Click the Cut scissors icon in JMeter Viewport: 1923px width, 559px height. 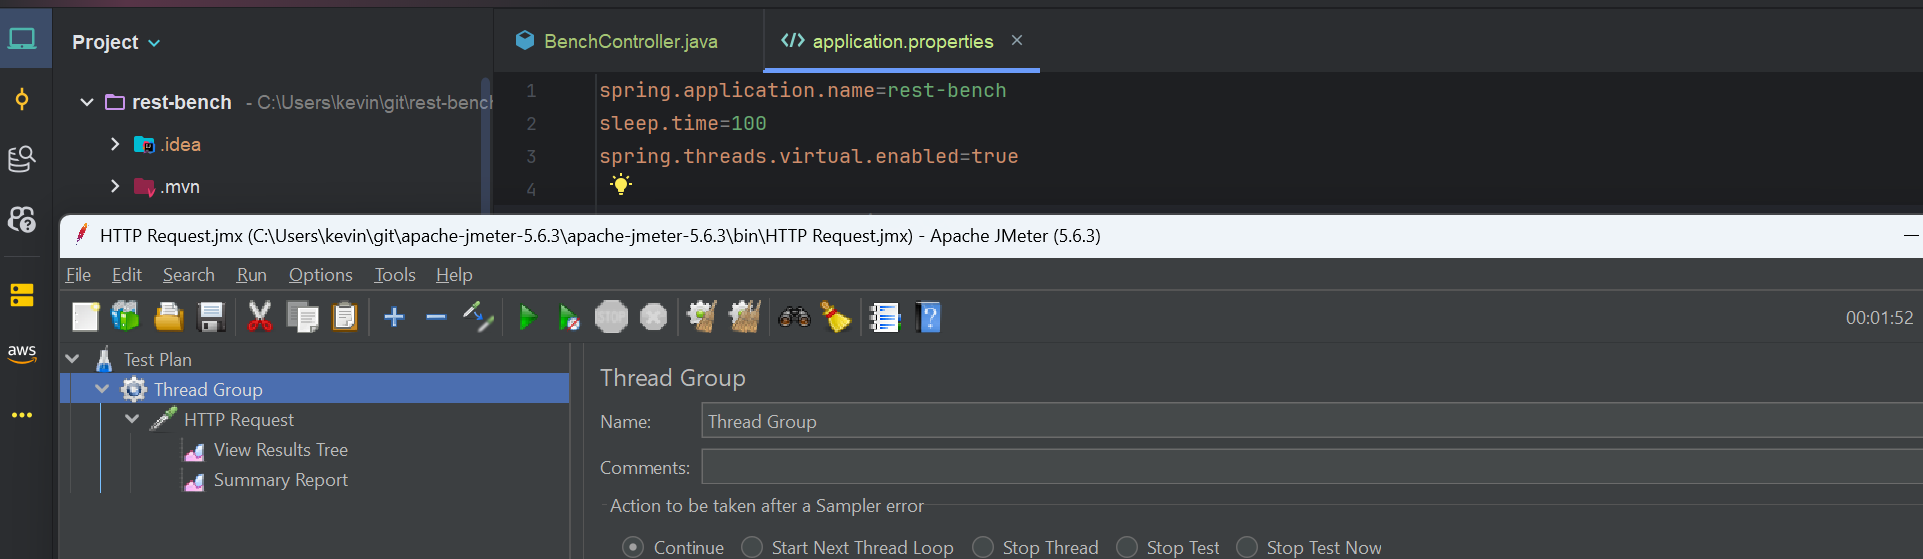click(x=260, y=317)
